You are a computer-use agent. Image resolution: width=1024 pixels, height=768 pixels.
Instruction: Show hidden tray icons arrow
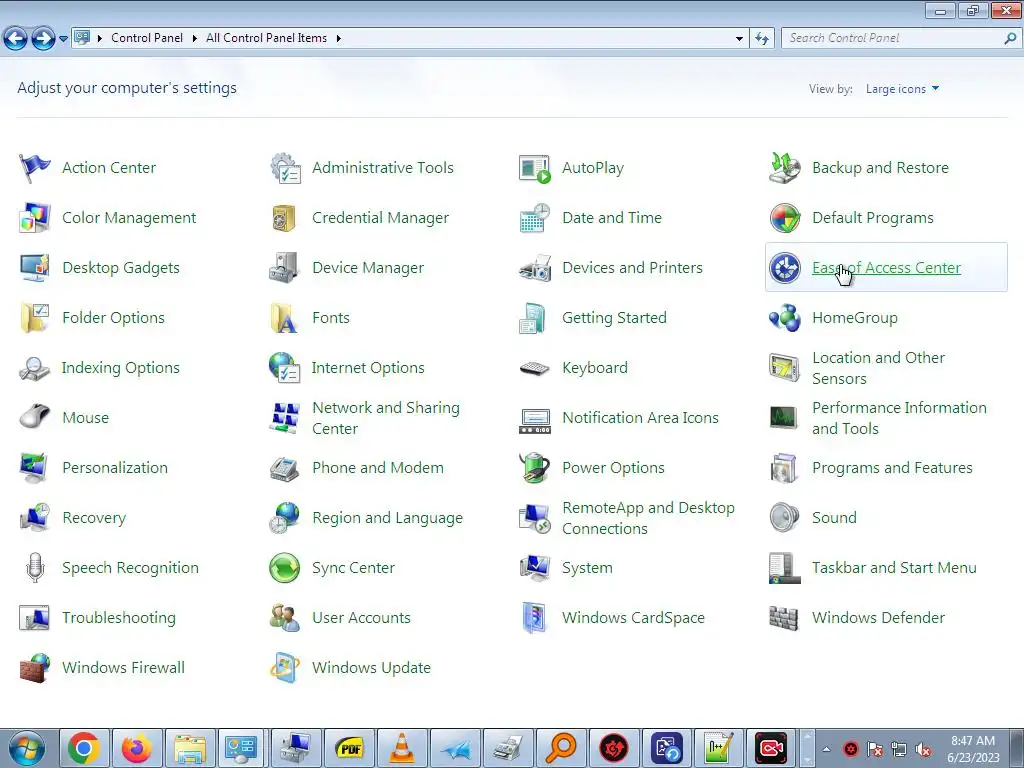pyautogui.click(x=826, y=749)
